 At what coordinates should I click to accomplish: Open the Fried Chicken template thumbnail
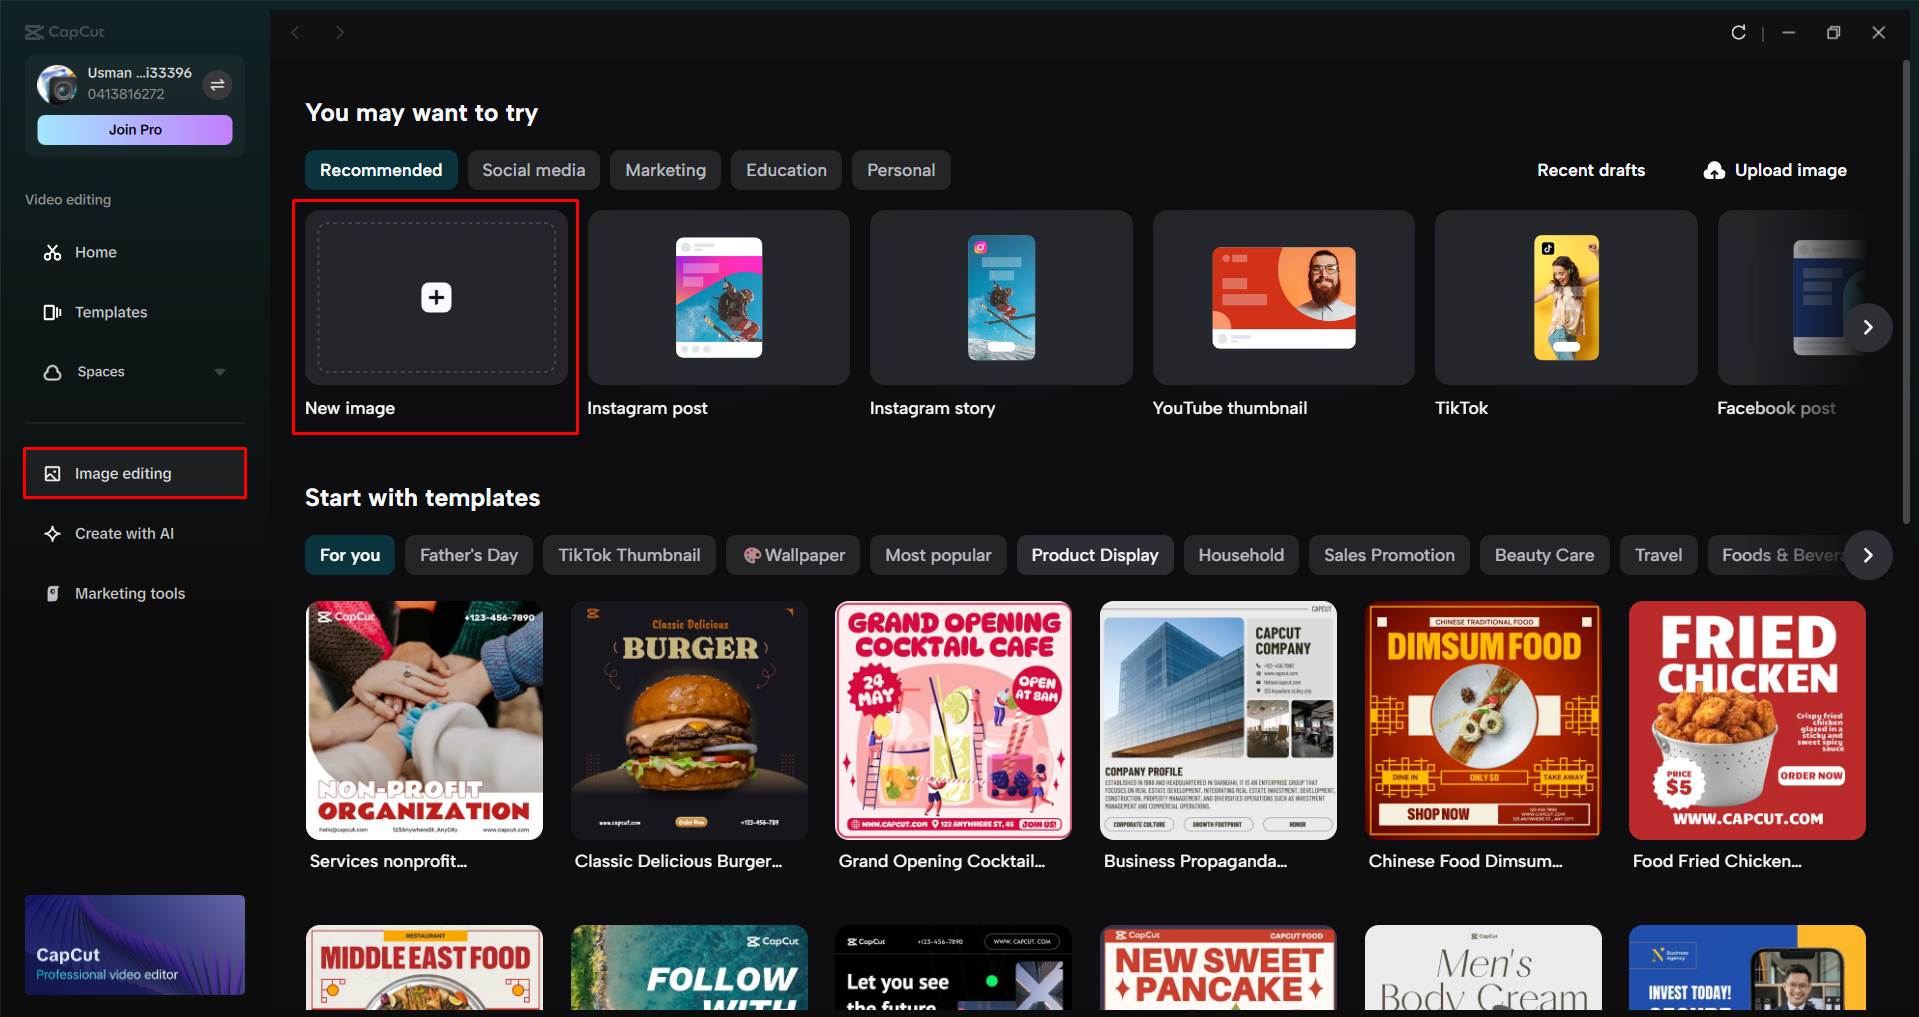coord(1746,720)
